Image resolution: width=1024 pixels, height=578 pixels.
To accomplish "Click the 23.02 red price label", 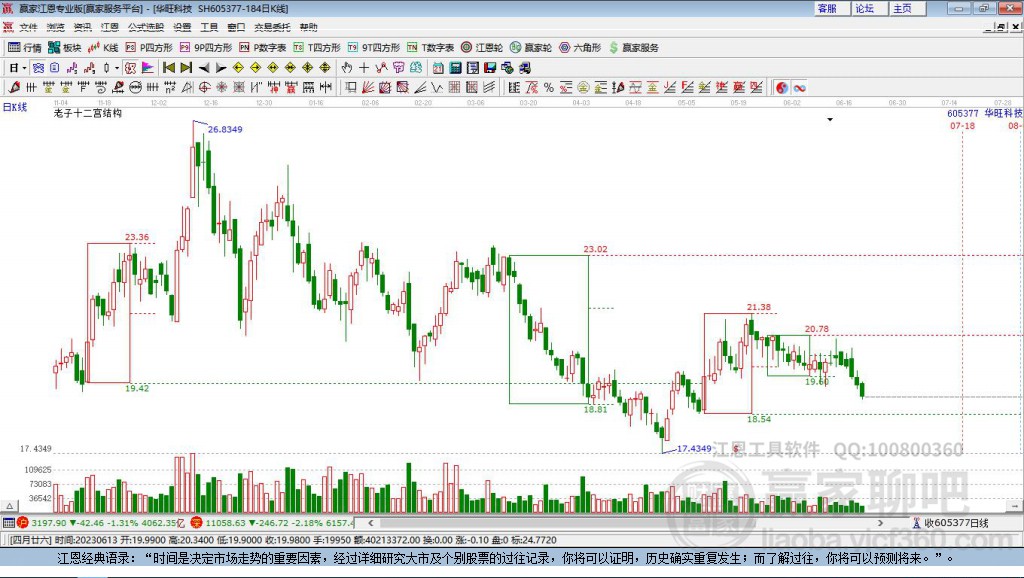I will (x=595, y=249).
